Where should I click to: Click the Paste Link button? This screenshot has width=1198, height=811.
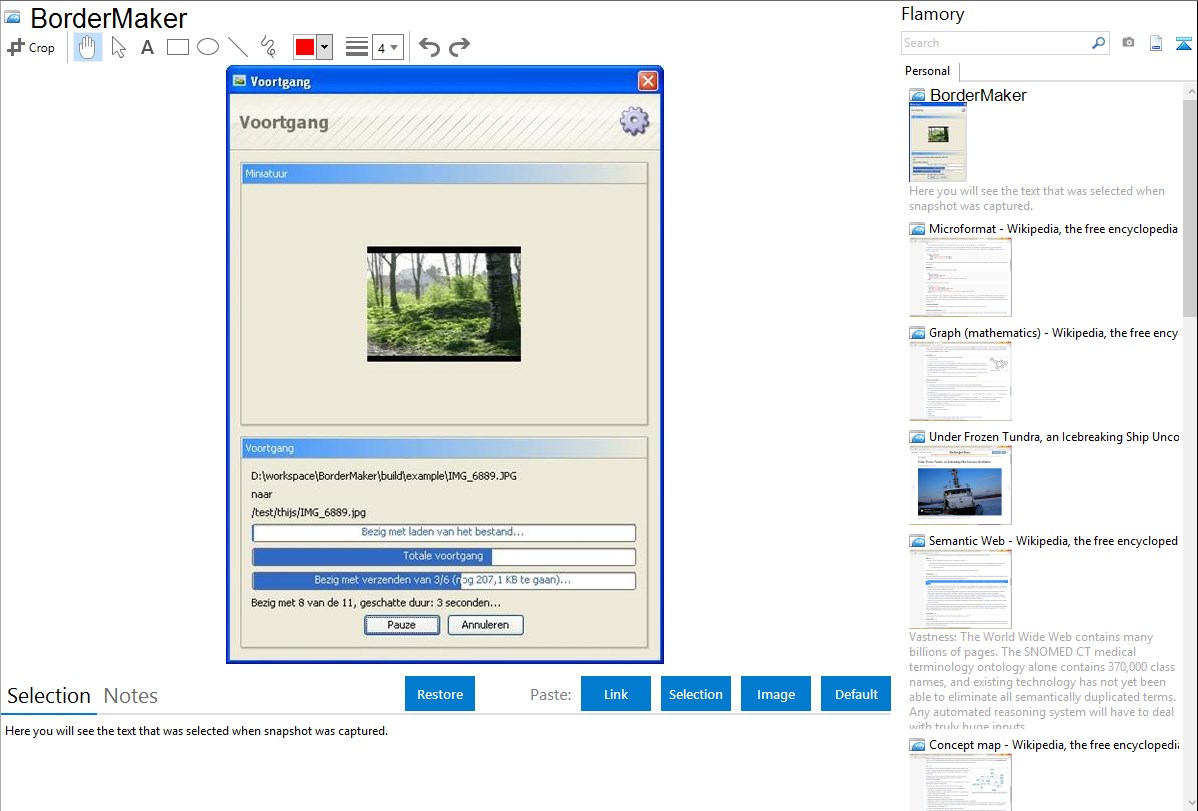(x=616, y=694)
